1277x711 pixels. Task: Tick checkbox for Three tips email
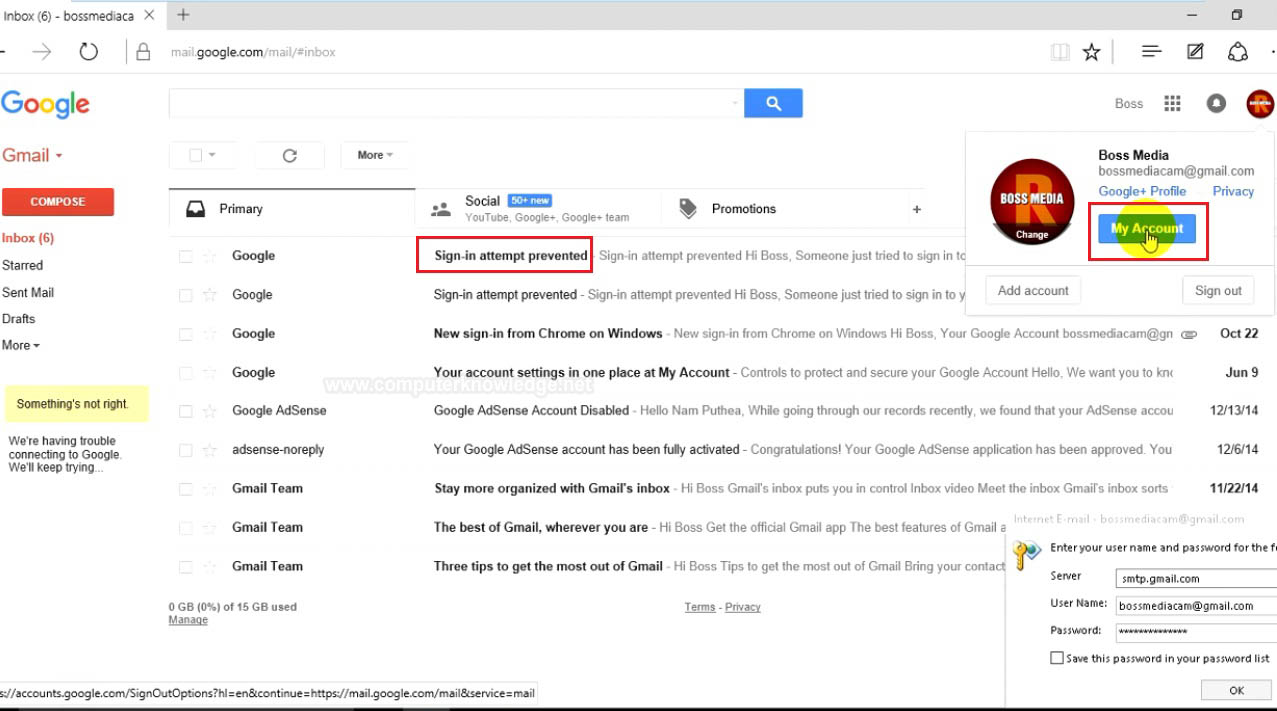tap(185, 566)
